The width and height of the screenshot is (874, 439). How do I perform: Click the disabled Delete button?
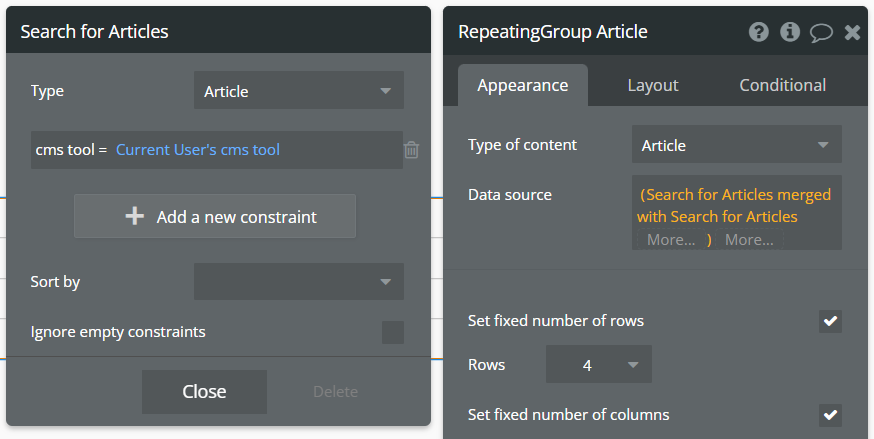(335, 391)
